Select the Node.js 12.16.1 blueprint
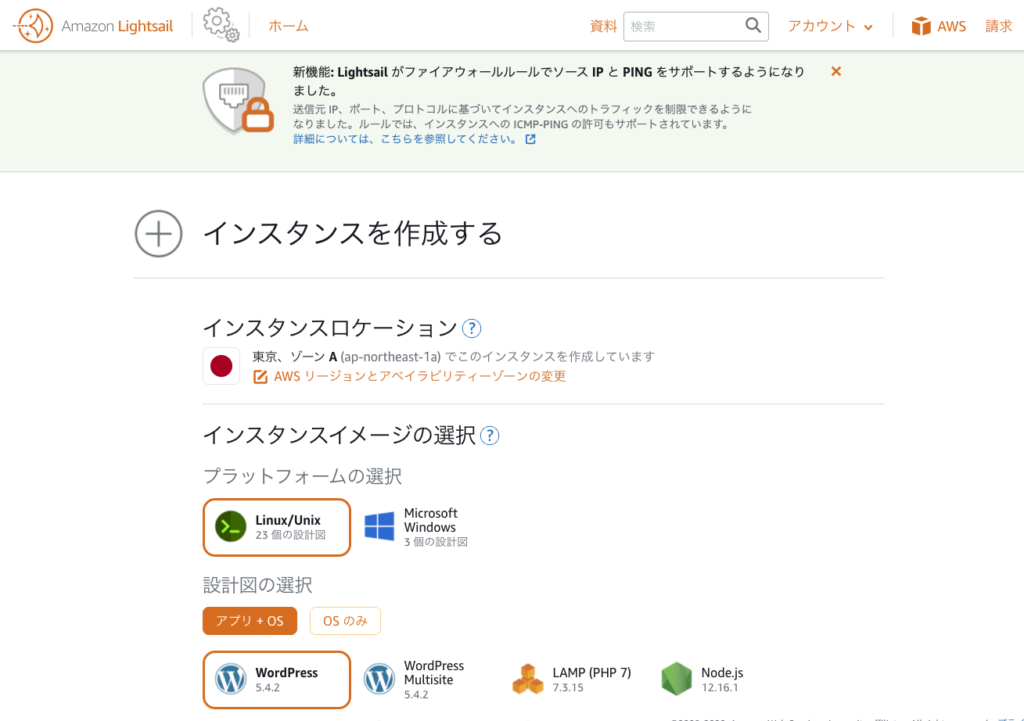The height and width of the screenshot is (721, 1024). 703,679
